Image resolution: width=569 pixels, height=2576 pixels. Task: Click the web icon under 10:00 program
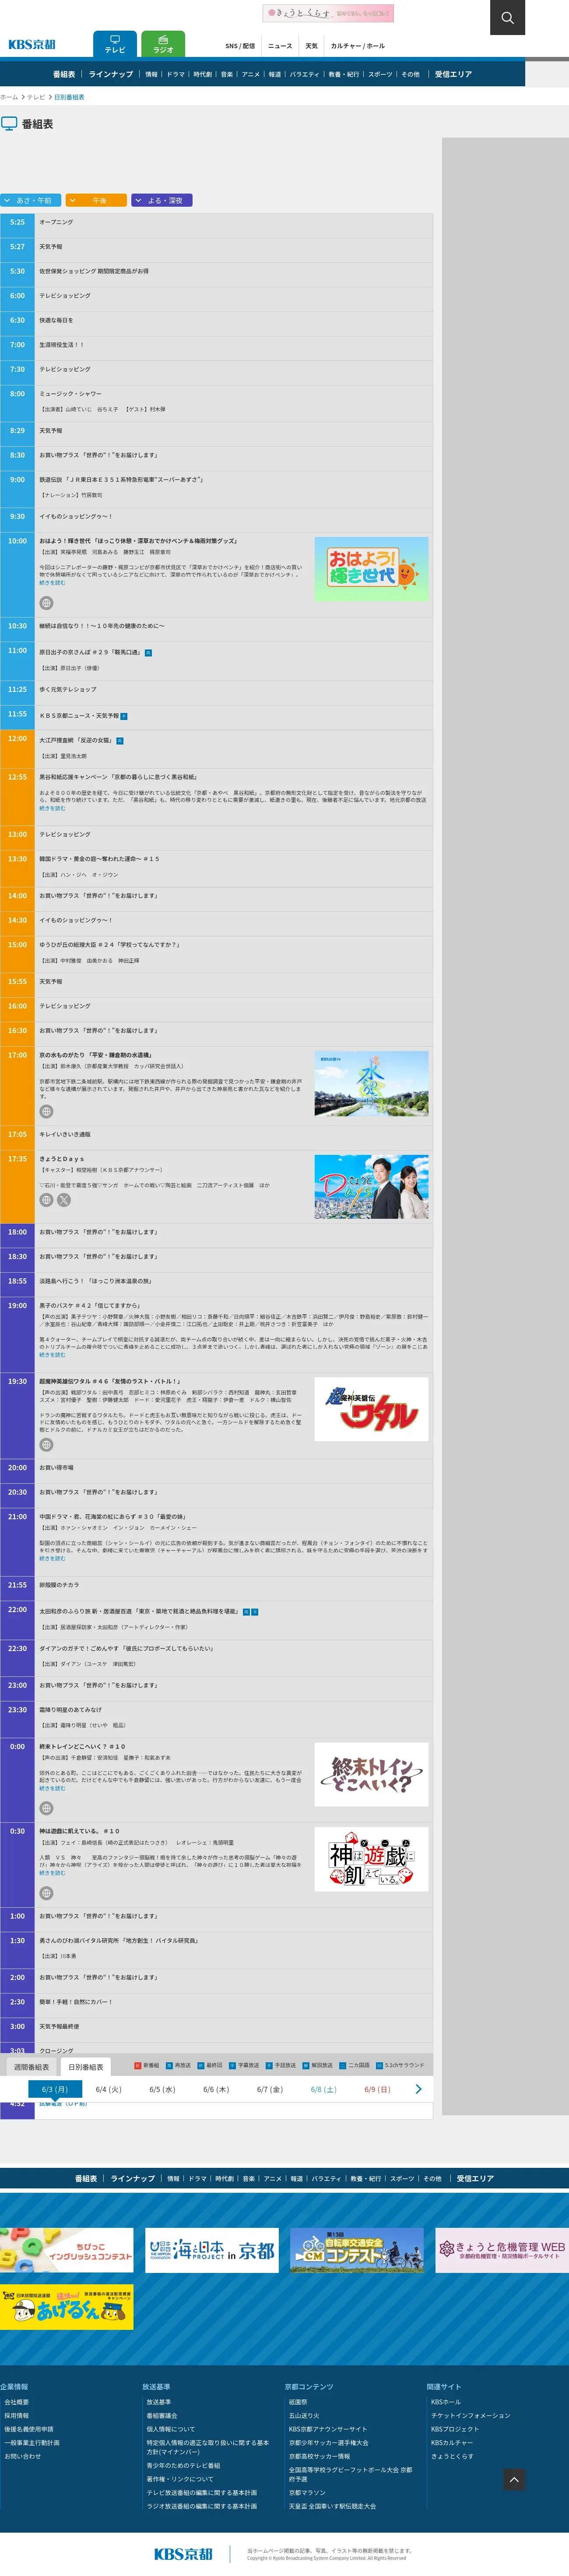click(46, 603)
